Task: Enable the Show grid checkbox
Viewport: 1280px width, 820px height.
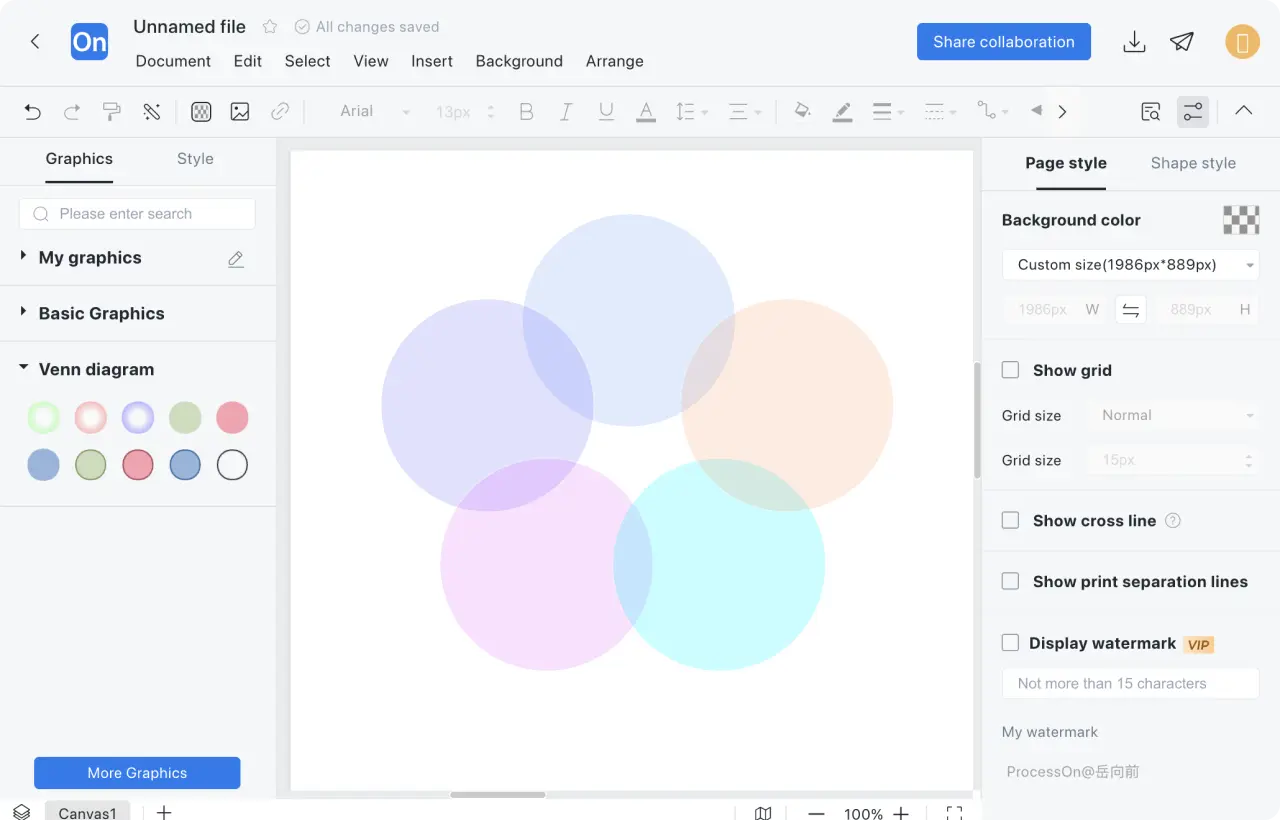Action: pos(1011,370)
